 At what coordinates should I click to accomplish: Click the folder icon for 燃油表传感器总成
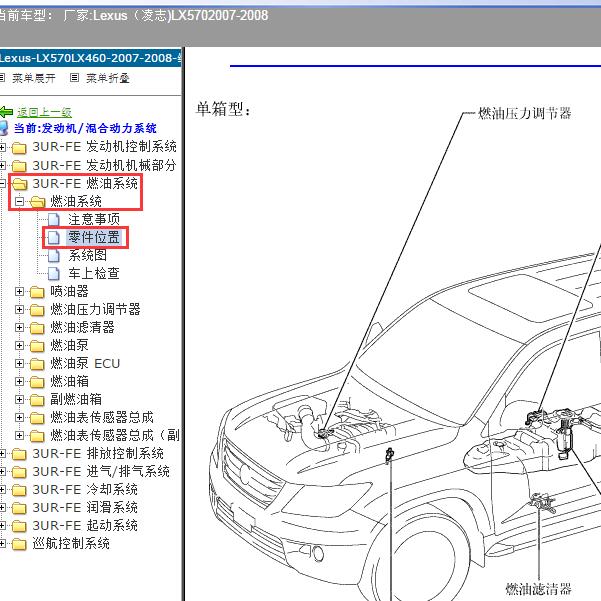coord(37,418)
